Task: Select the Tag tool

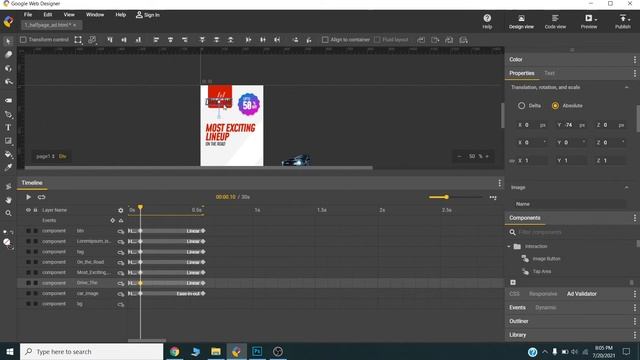Action: pyautogui.click(x=8, y=100)
